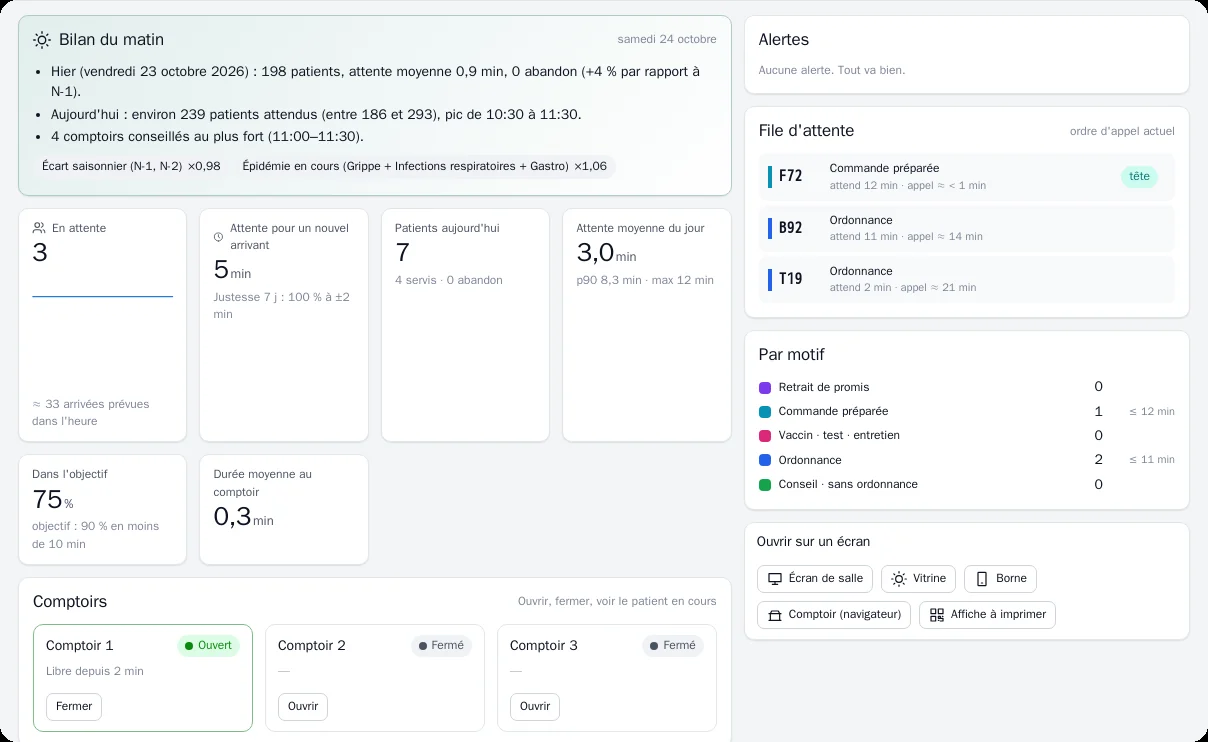
Task: Click the Patients aujourd'hui value 7
Action: [x=402, y=253]
